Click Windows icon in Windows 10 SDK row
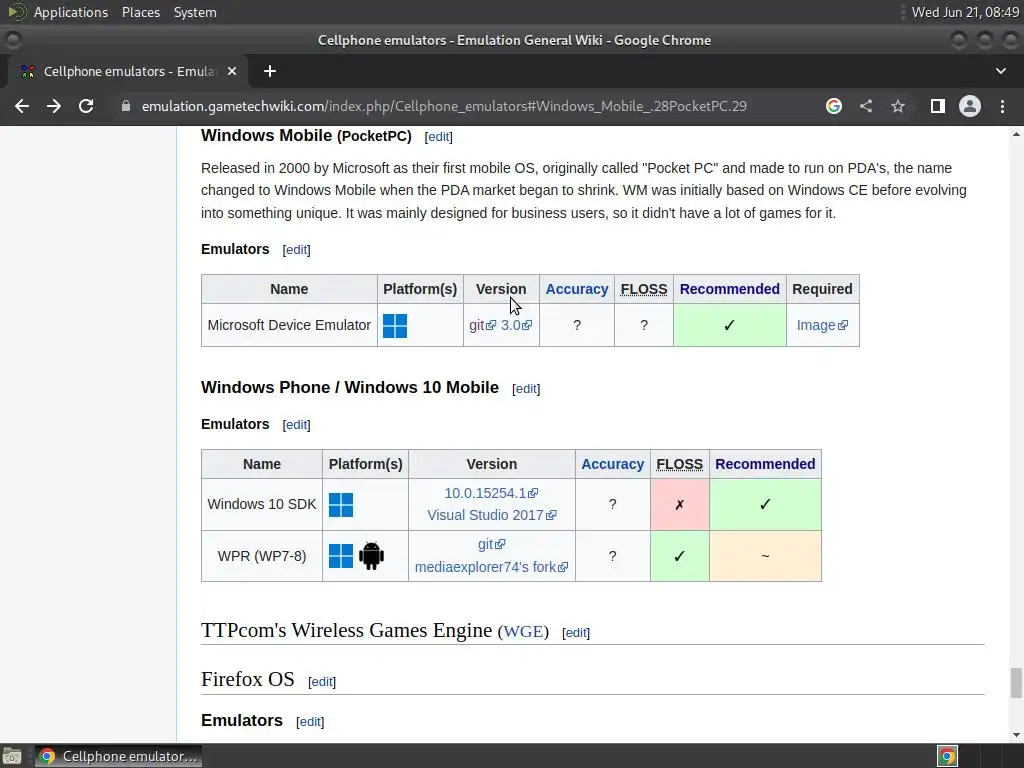 click(x=341, y=505)
